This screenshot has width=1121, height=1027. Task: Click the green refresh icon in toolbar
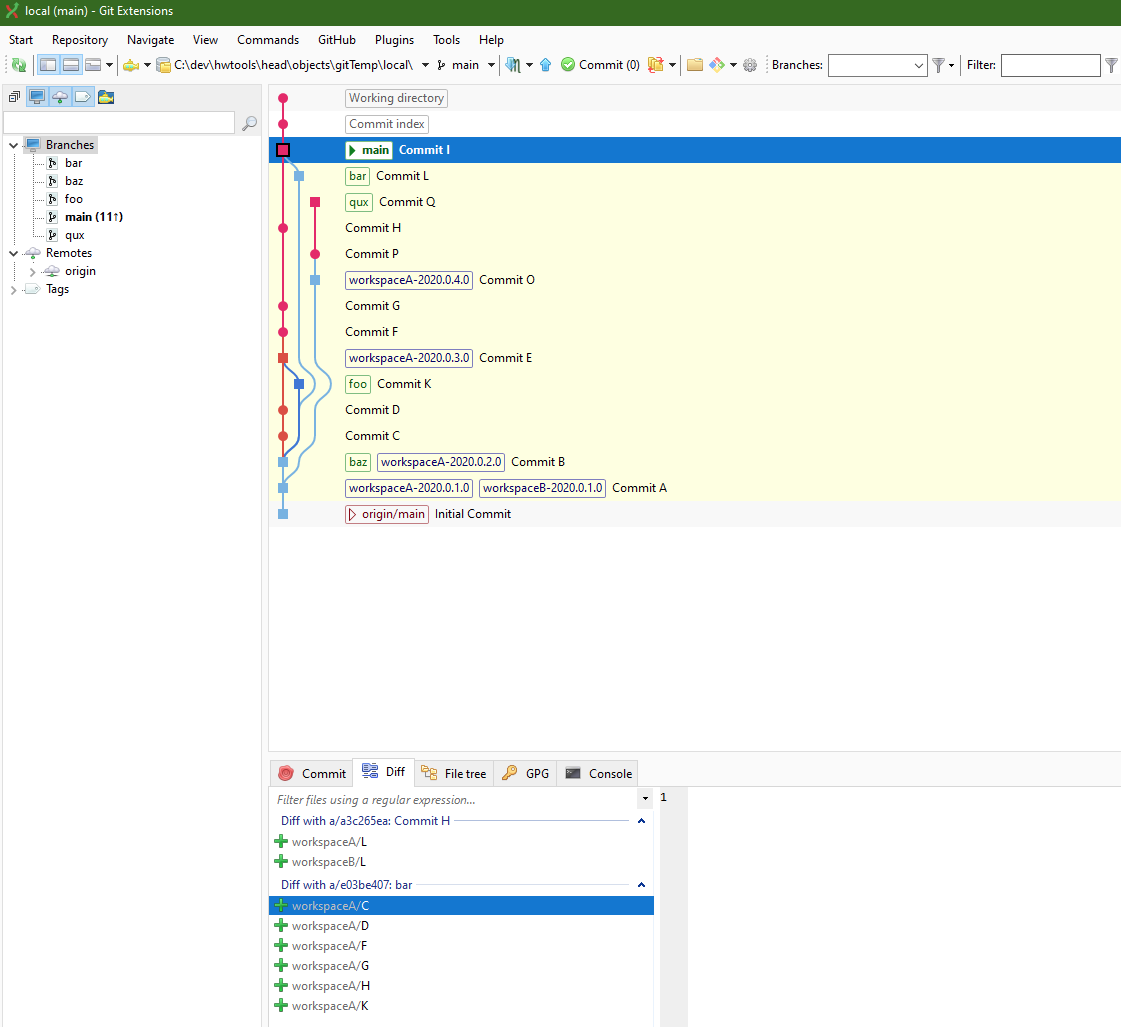[x=19, y=65]
